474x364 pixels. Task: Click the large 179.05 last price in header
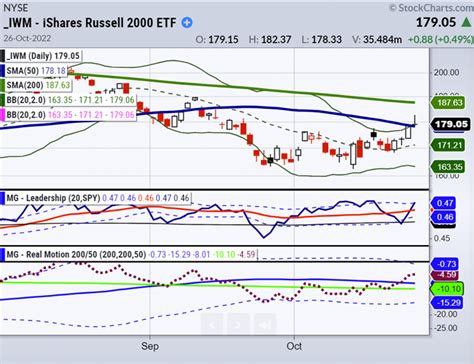pyautogui.click(x=436, y=22)
